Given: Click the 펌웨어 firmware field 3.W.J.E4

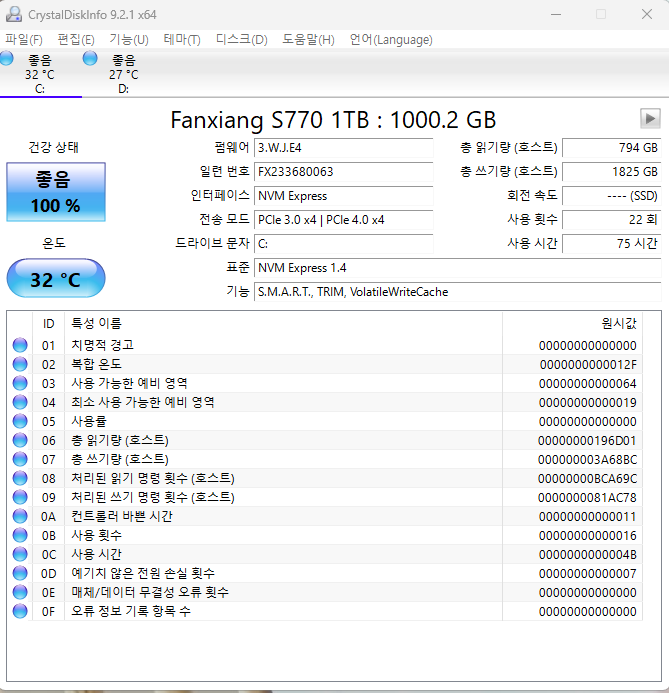Looking at the screenshot, I should (x=343, y=148).
